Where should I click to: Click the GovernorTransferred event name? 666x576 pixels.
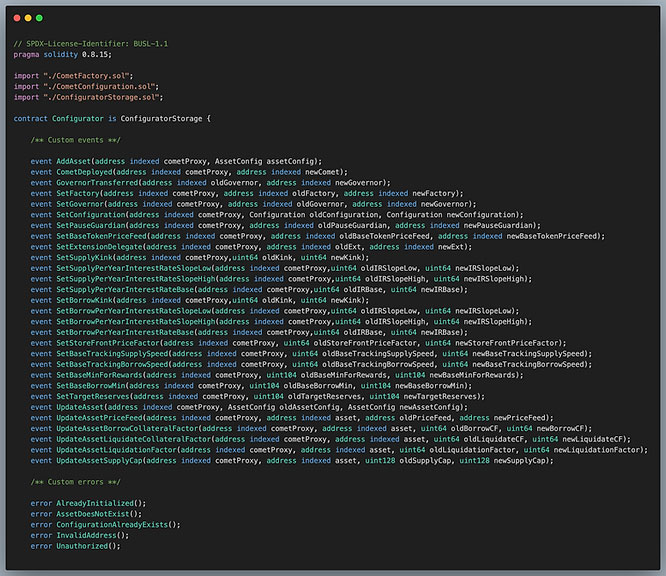(x=97, y=183)
